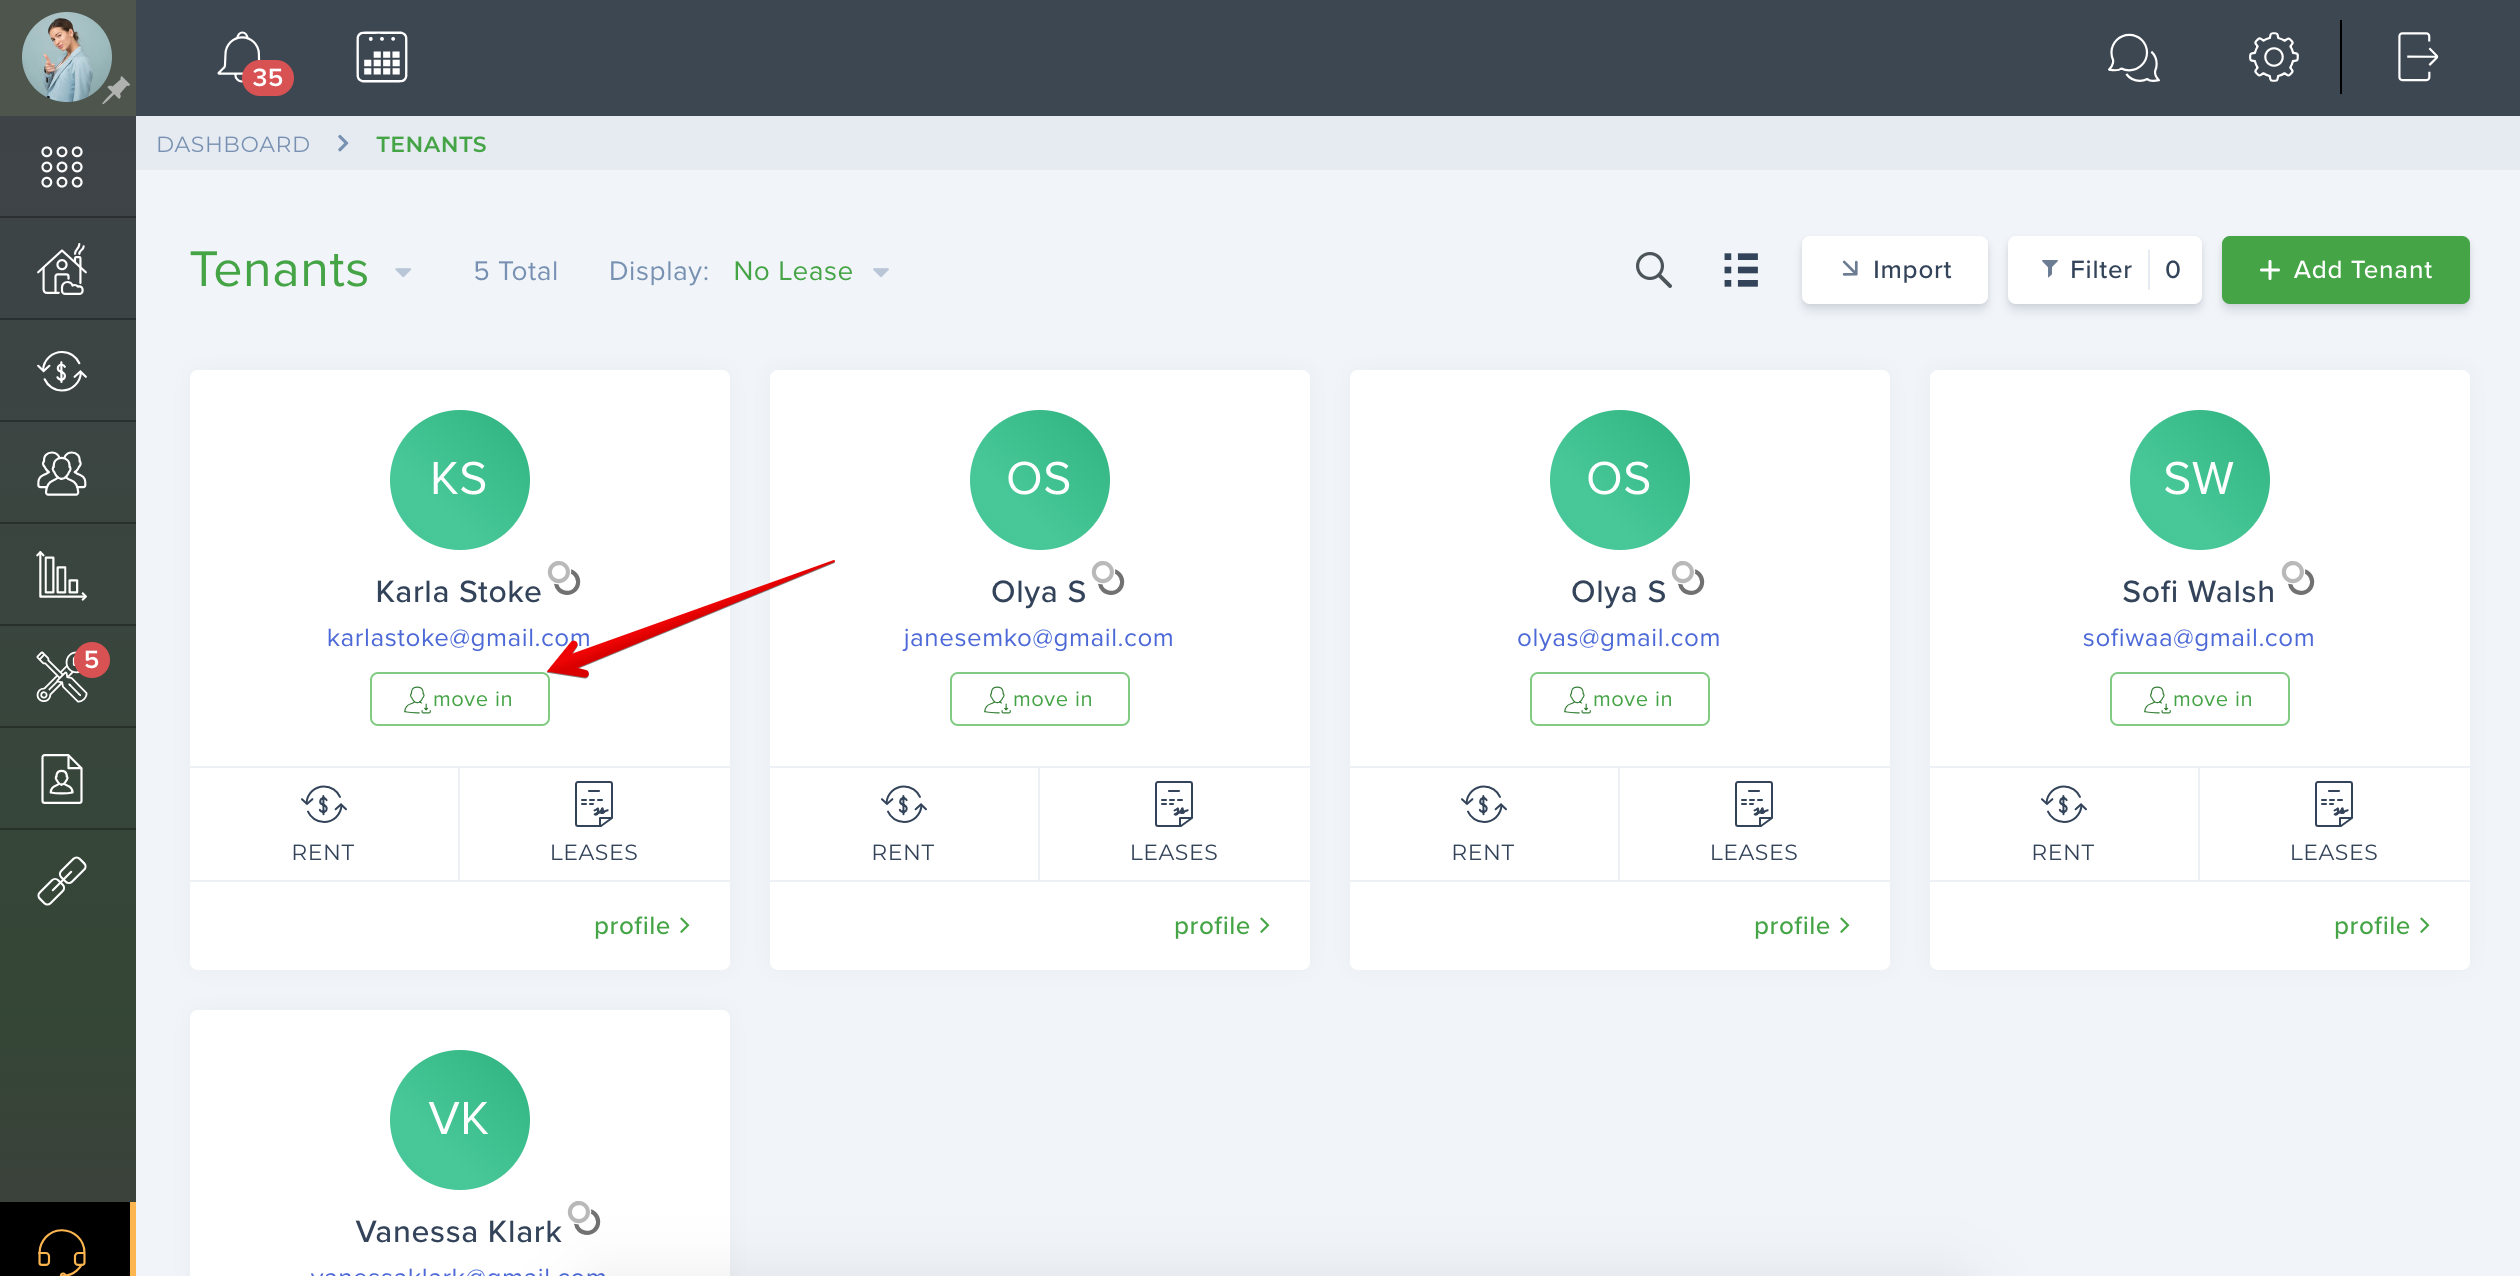2520x1276 pixels.
Task: Open LEASES for Sofi Walsh
Action: pos(2334,823)
